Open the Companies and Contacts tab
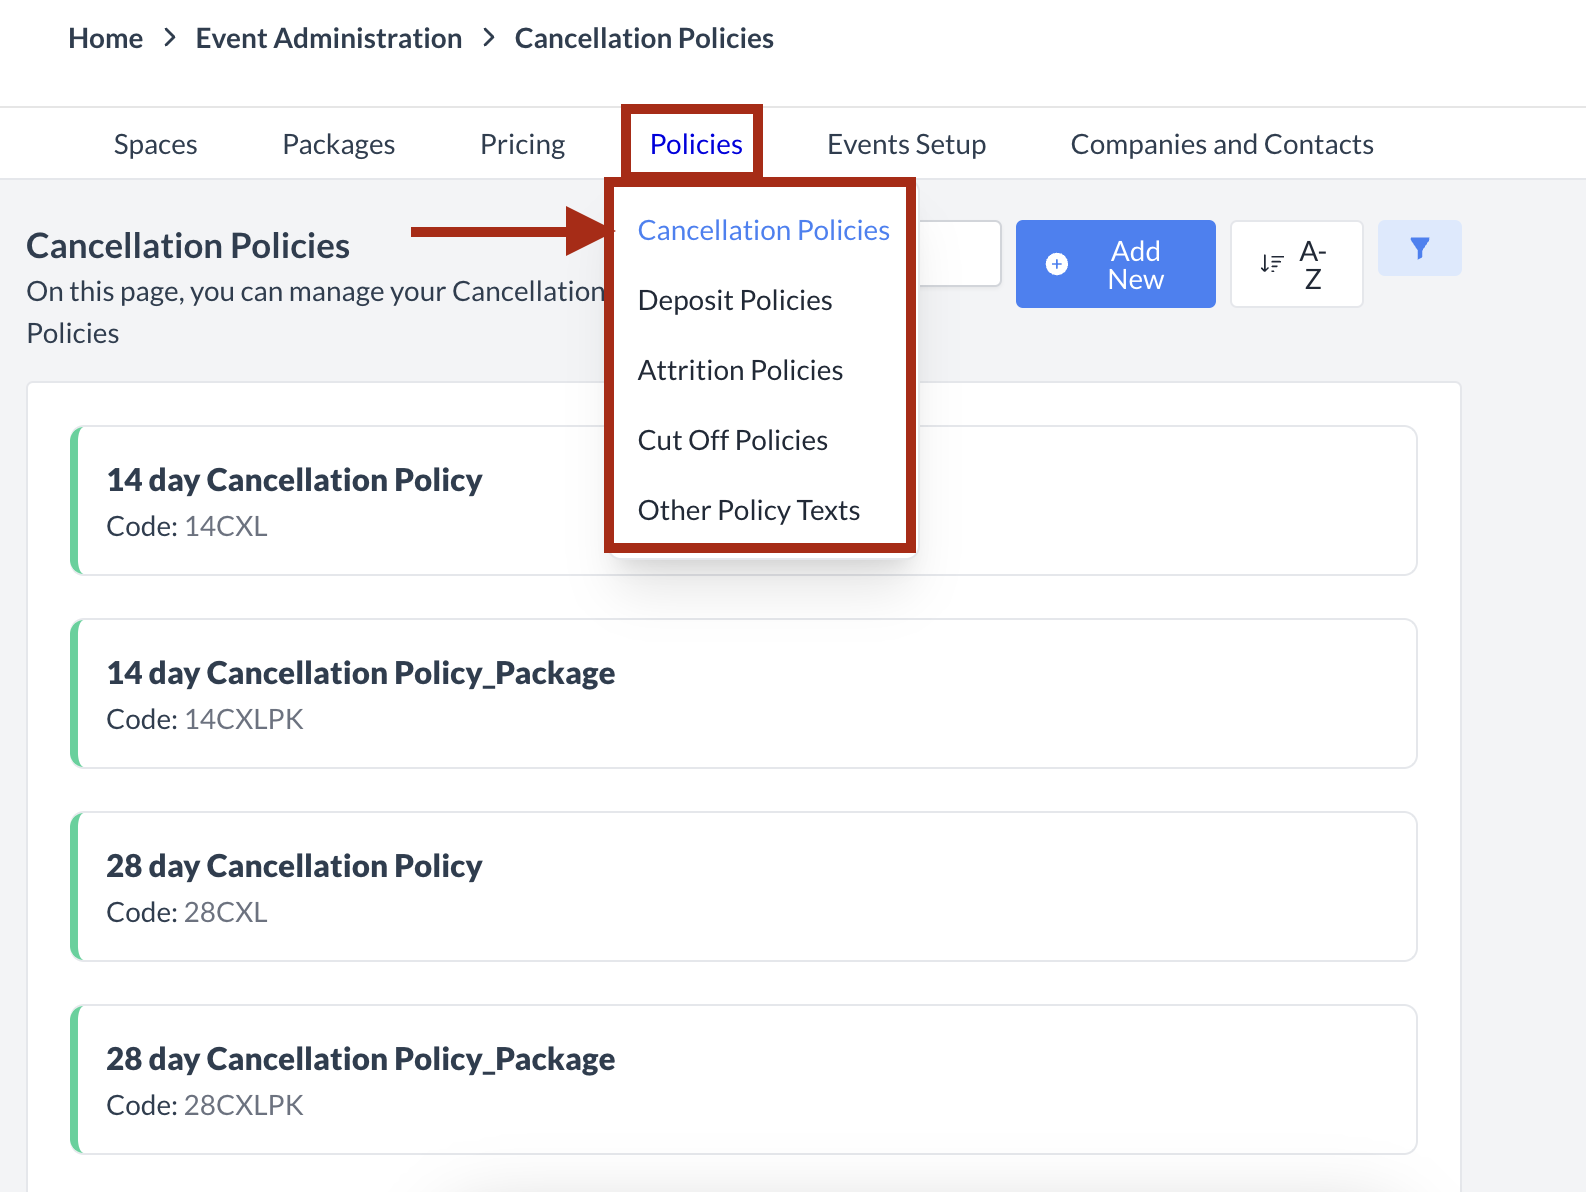Image resolution: width=1586 pixels, height=1192 pixels. 1221,144
